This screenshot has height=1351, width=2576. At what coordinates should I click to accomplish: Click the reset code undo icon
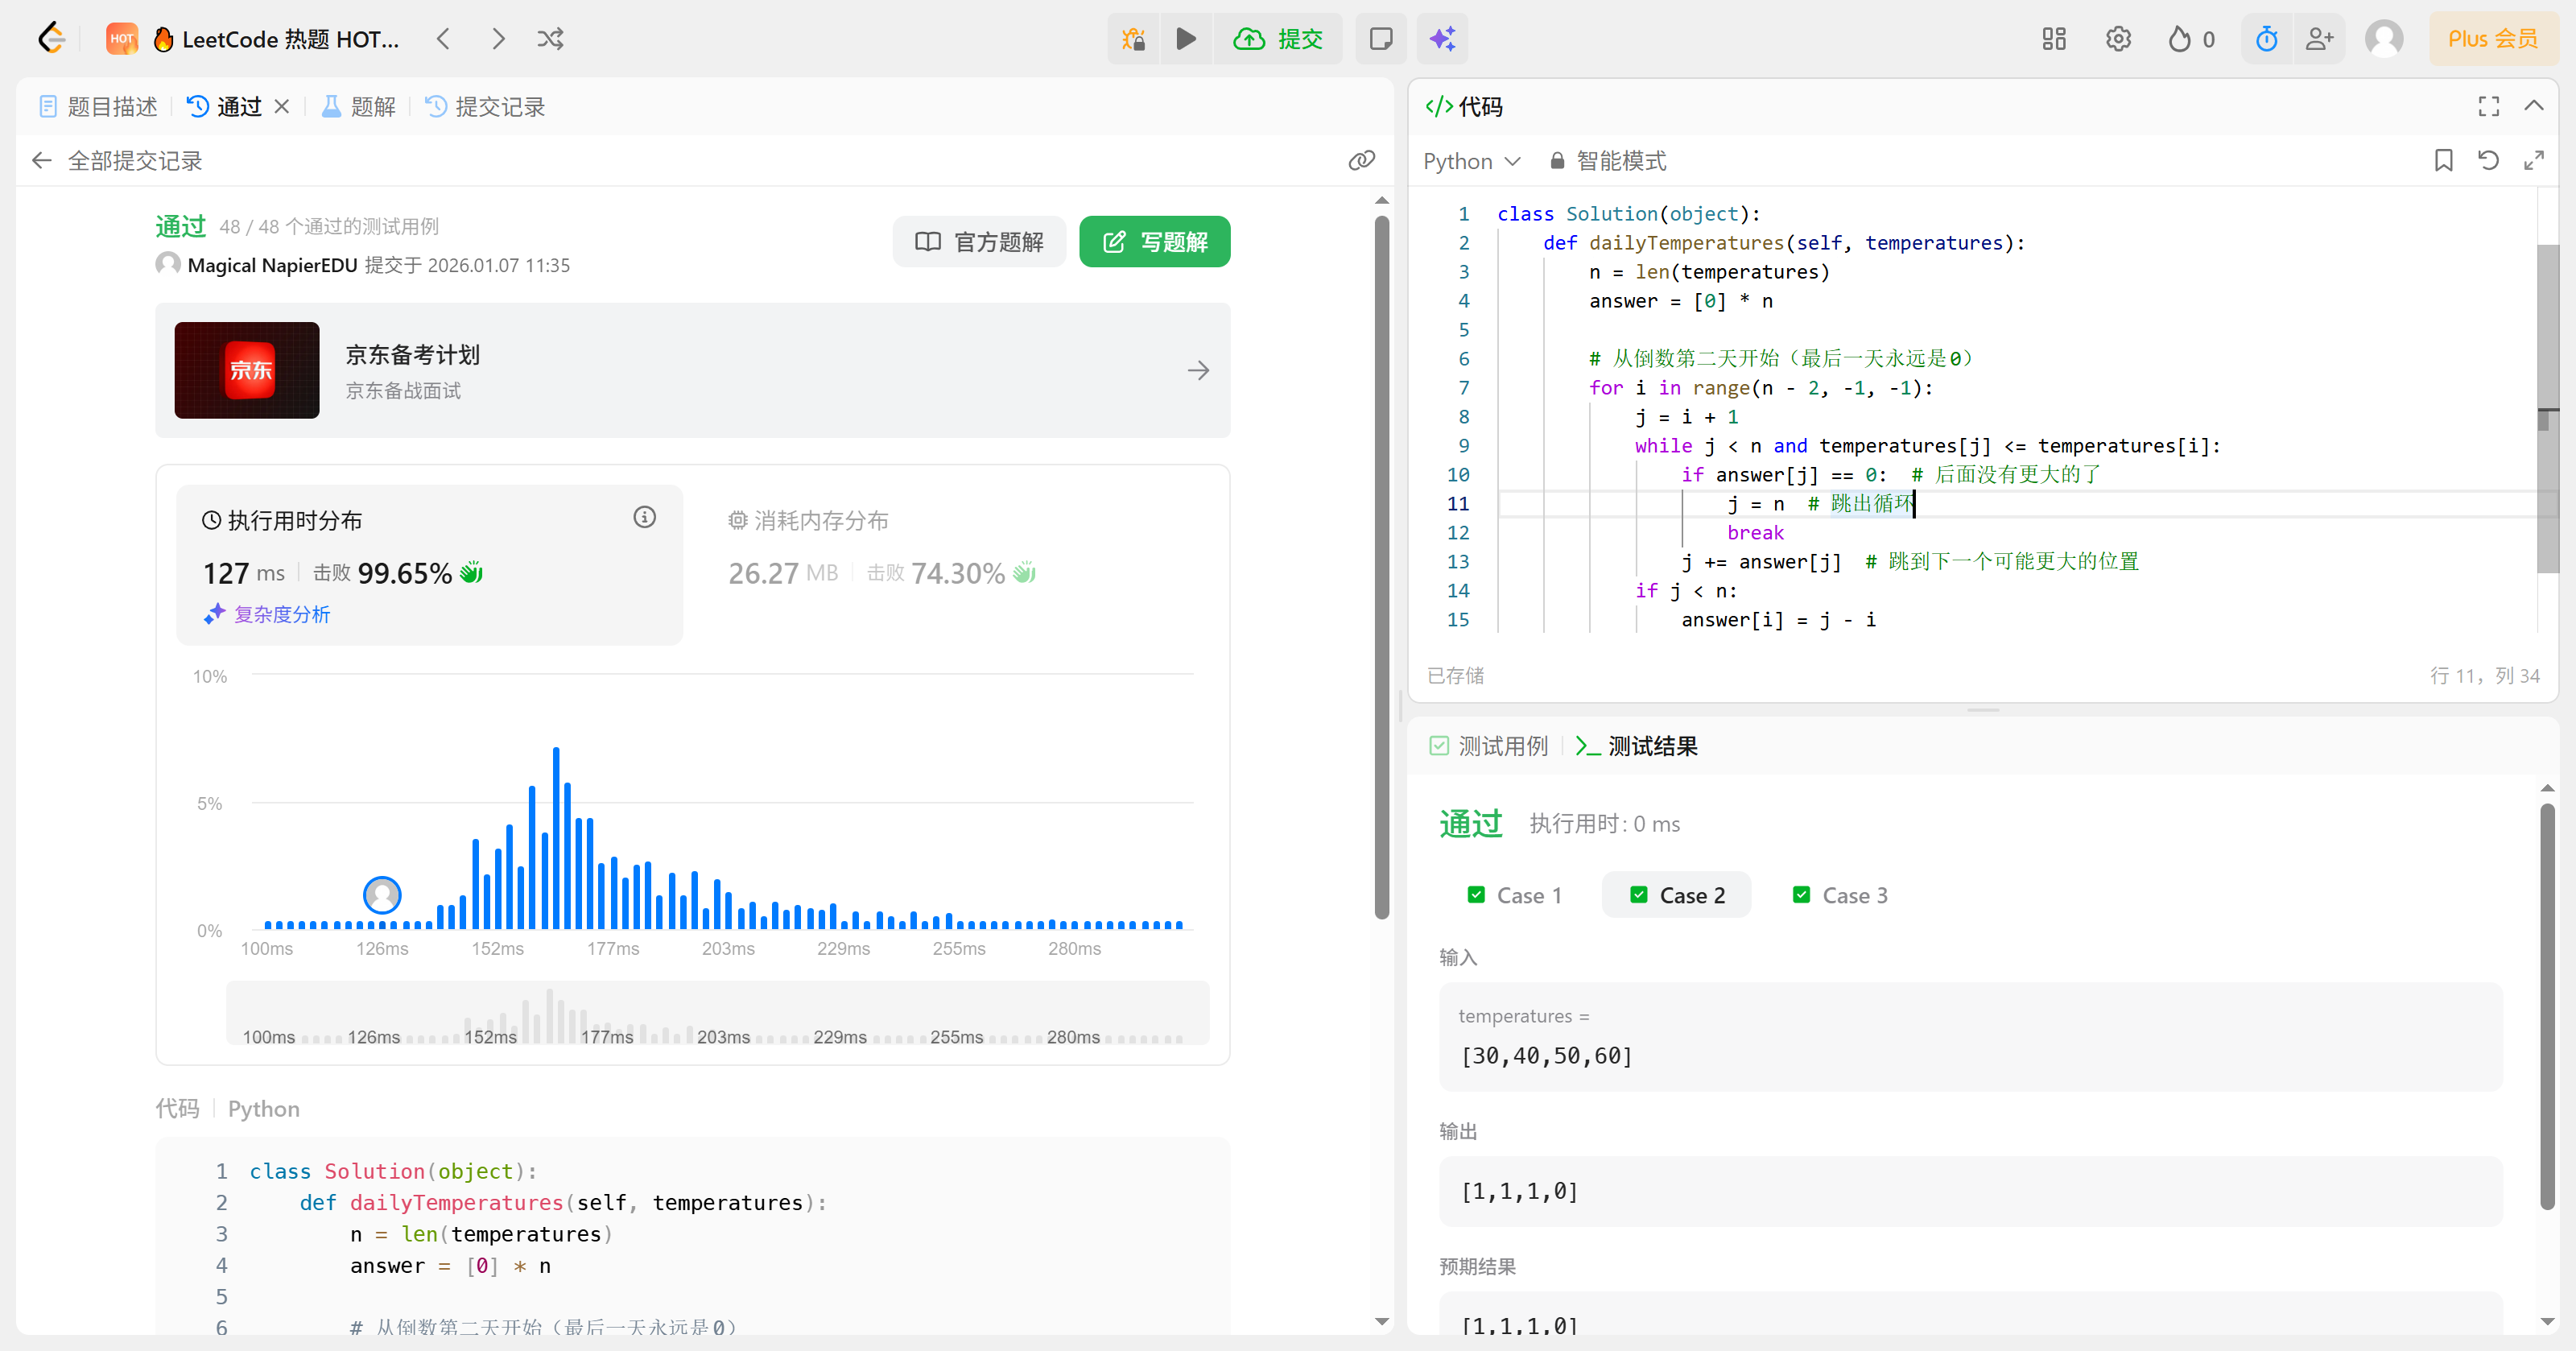[2488, 160]
